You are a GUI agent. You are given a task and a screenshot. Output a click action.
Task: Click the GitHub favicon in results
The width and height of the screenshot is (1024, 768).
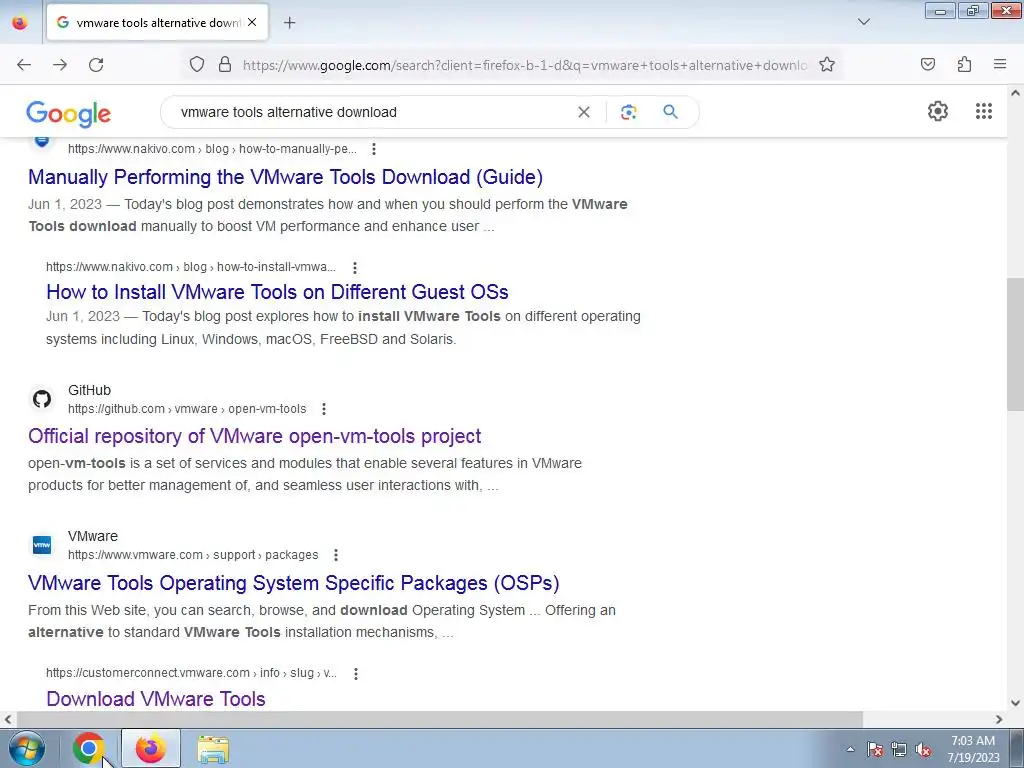[x=42, y=399]
